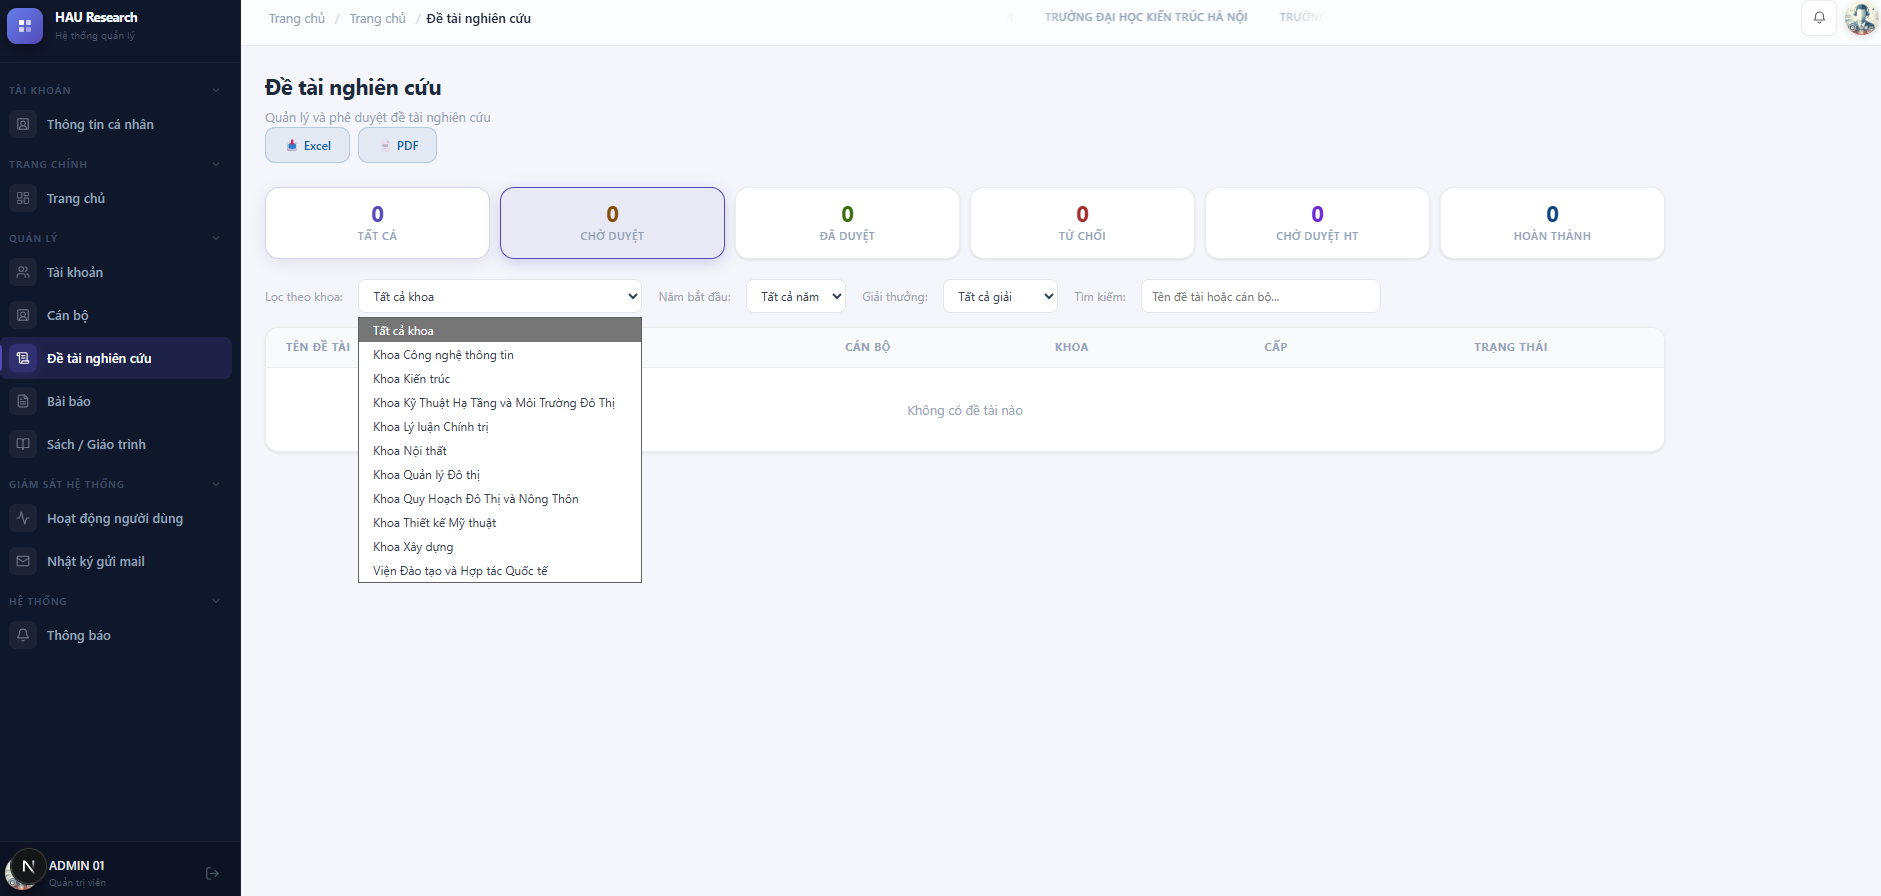The height and width of the screenshot is (896, 1881).
Task: Click the Đề tài nghiên cứu breadcrumb text
Action: (x=478, y=18)
